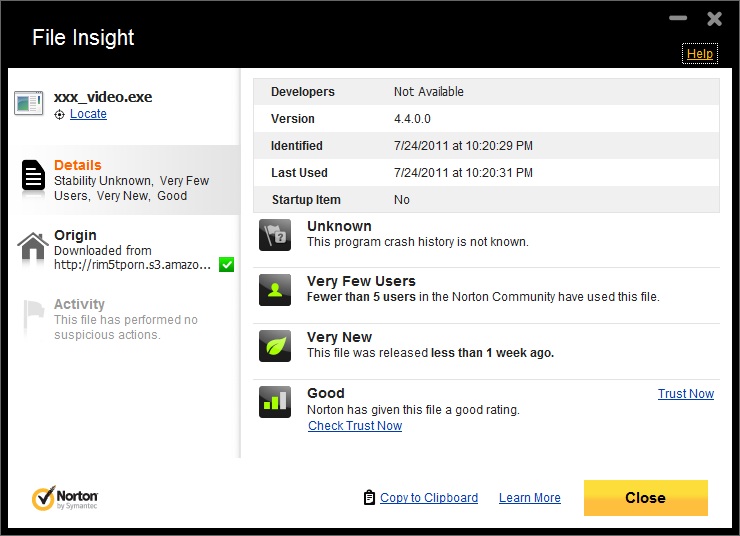Click the Locate link
Viewport: 740px width, 536px height.
click(x=88, y=114)
